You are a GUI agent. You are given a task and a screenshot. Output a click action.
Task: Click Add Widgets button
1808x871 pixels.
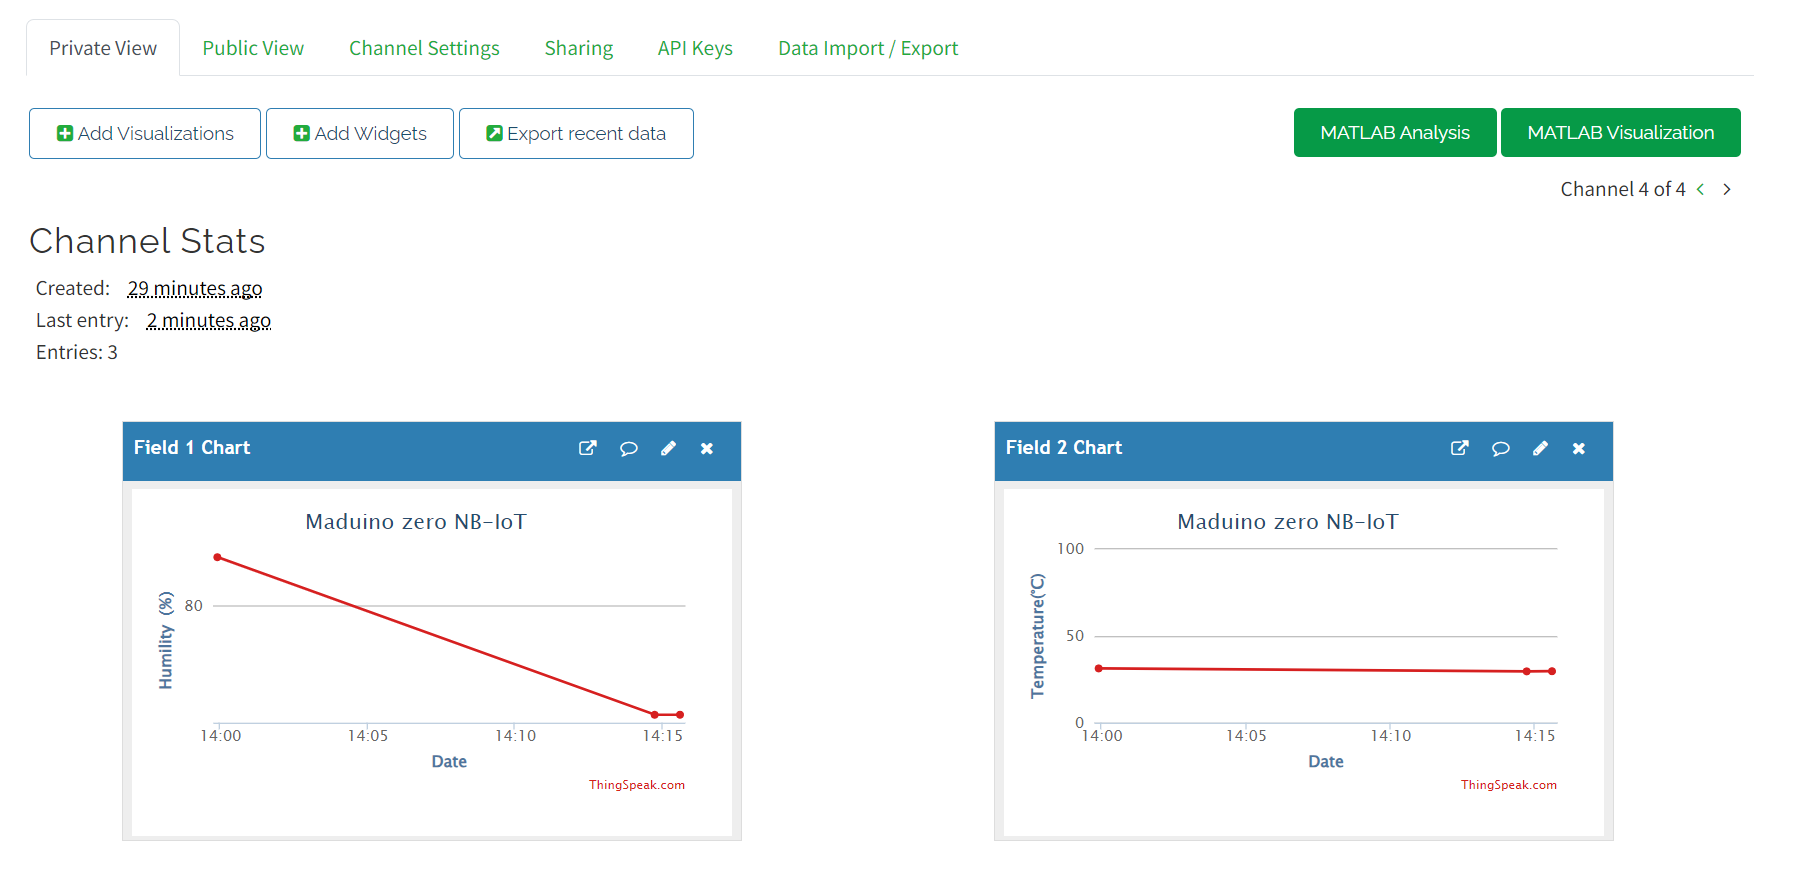360,133
